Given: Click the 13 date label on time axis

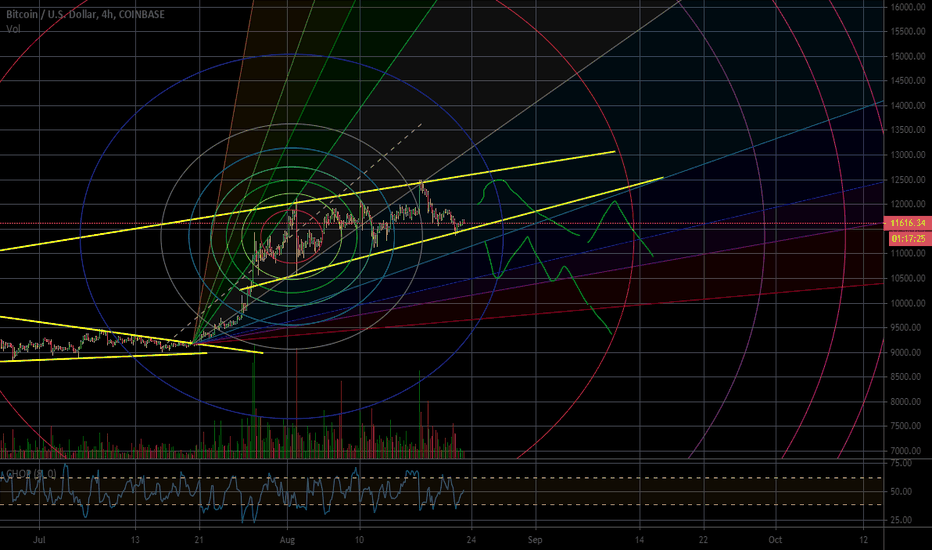Looking at the screenshot, I should pos(136,540).
